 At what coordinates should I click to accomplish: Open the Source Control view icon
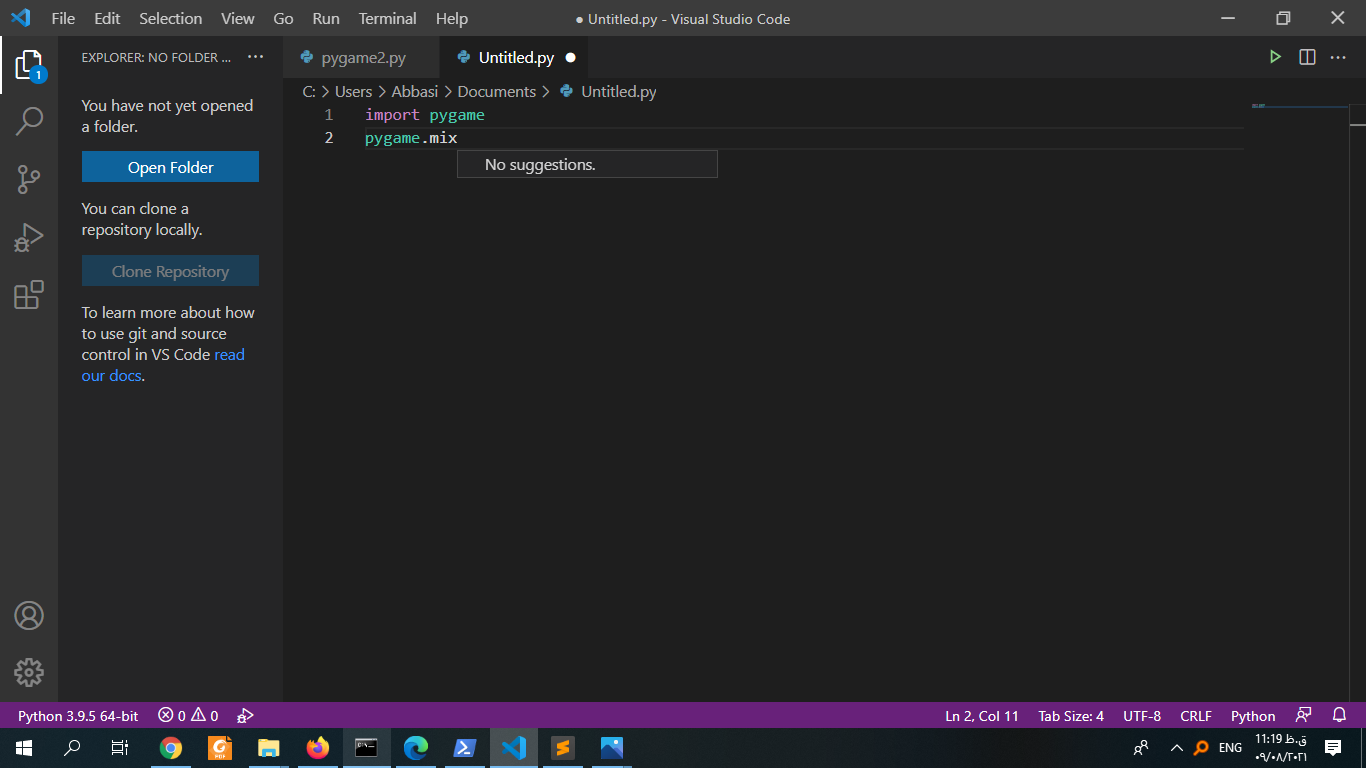point(29,180)
